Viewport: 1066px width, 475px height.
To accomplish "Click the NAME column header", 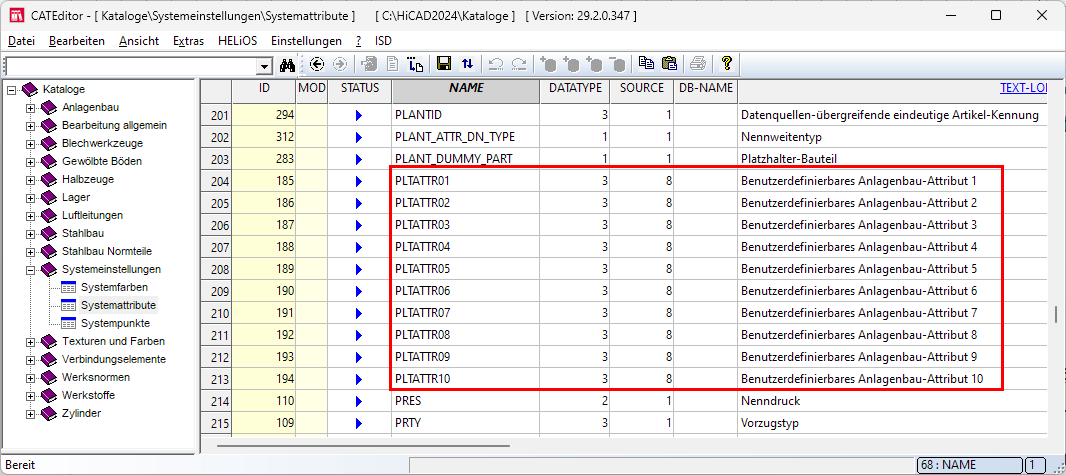I will coord(466,88).
